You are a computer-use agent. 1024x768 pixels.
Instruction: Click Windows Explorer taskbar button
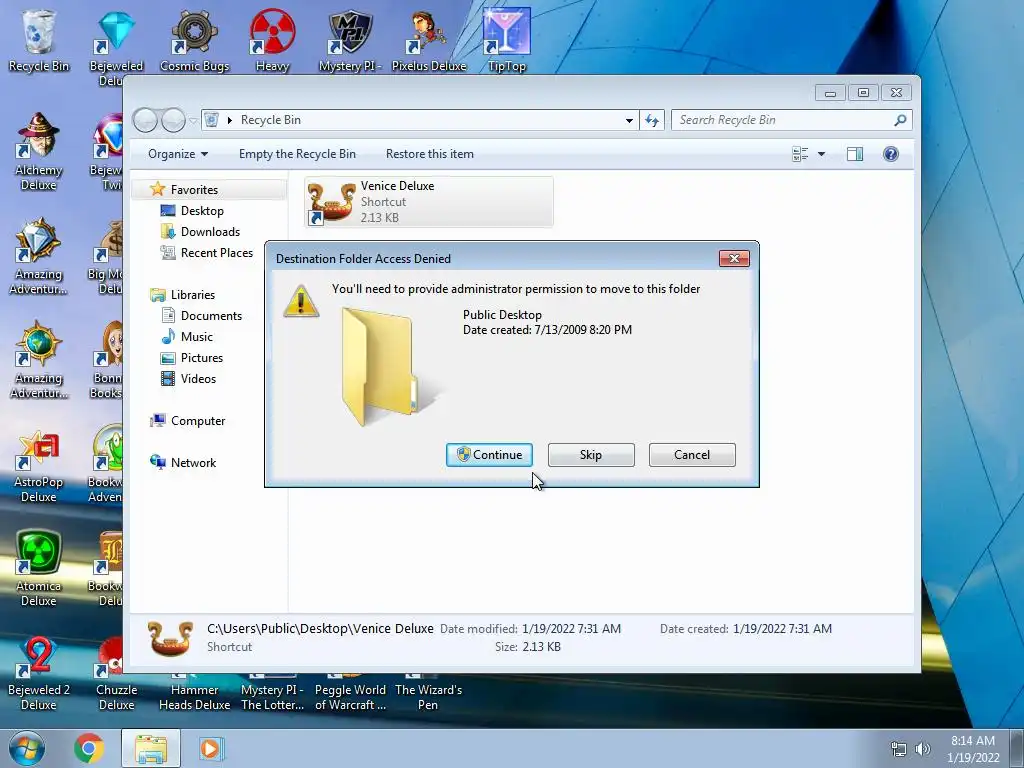(151, 748)
